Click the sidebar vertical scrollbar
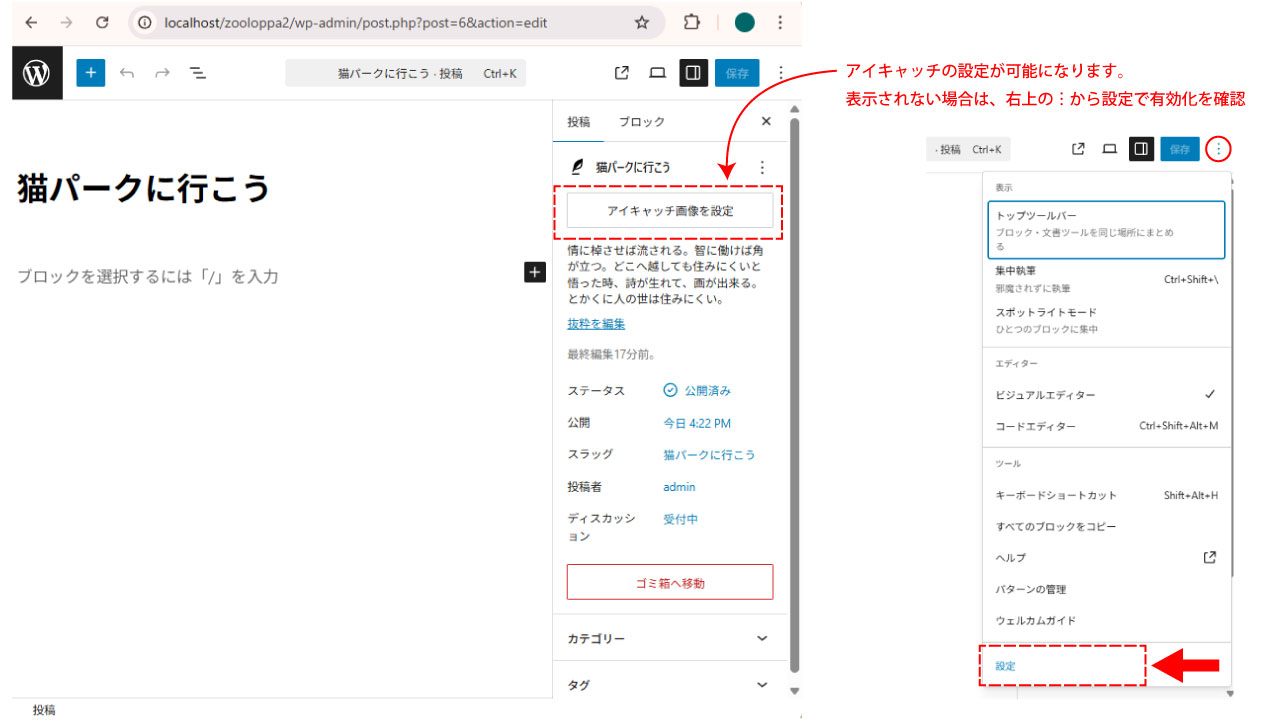The width and height of the screenshot is (1280, 720). coord(795,395)
